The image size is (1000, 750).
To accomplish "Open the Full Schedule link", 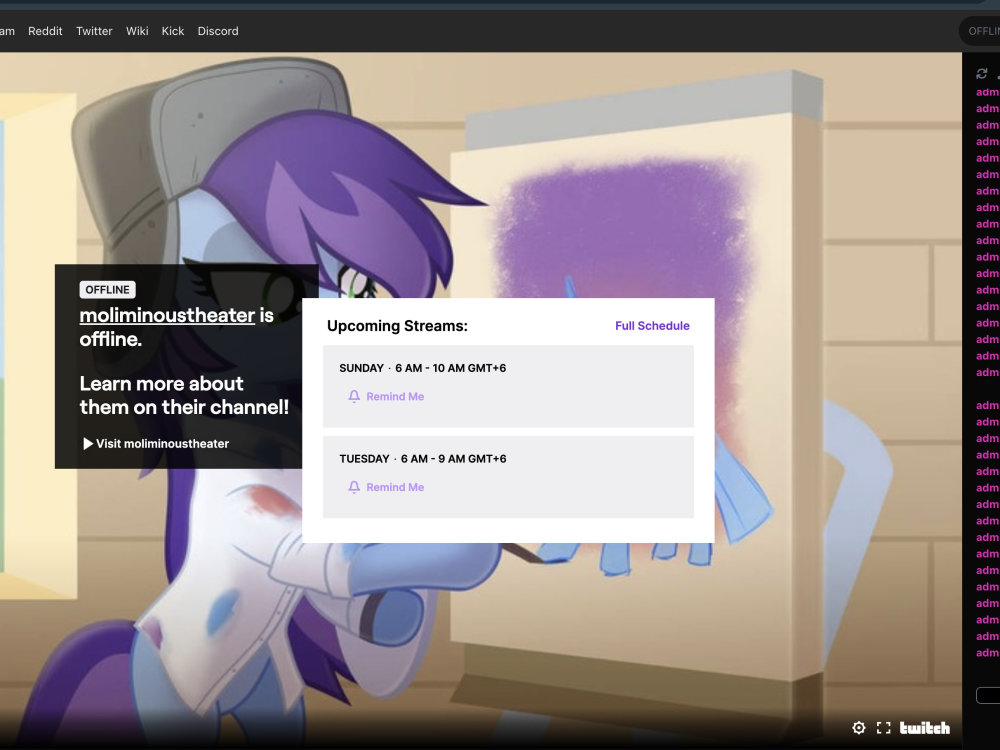I will click(652, 326).
